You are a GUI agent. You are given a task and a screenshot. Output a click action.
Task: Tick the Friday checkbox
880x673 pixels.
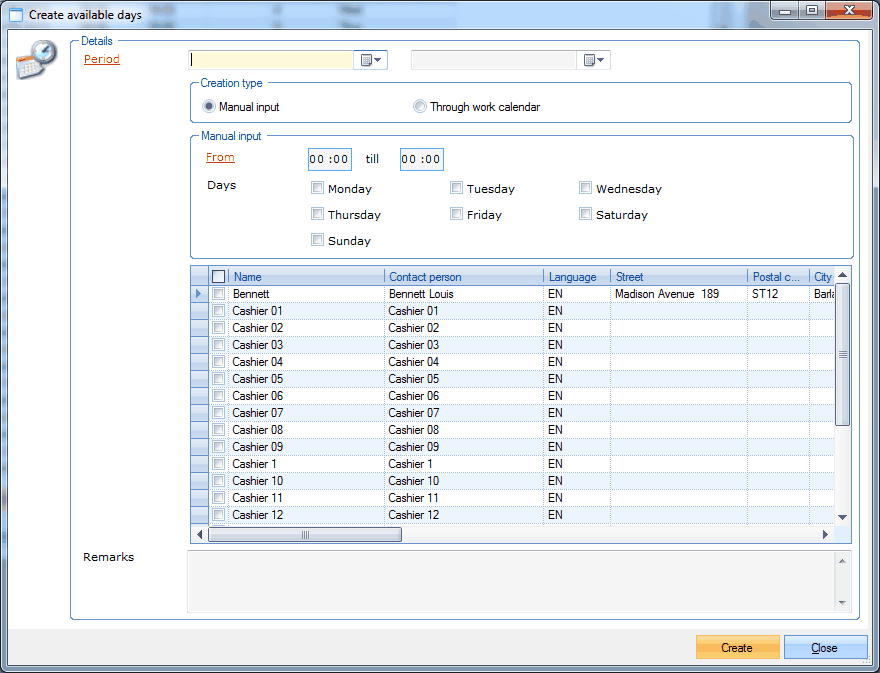point(456,214)
